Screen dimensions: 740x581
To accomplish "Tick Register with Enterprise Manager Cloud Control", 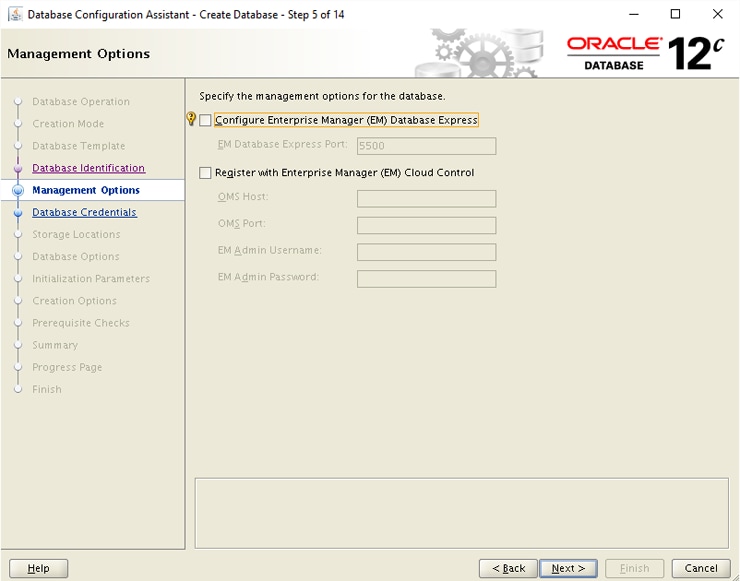I will [205, 173].
